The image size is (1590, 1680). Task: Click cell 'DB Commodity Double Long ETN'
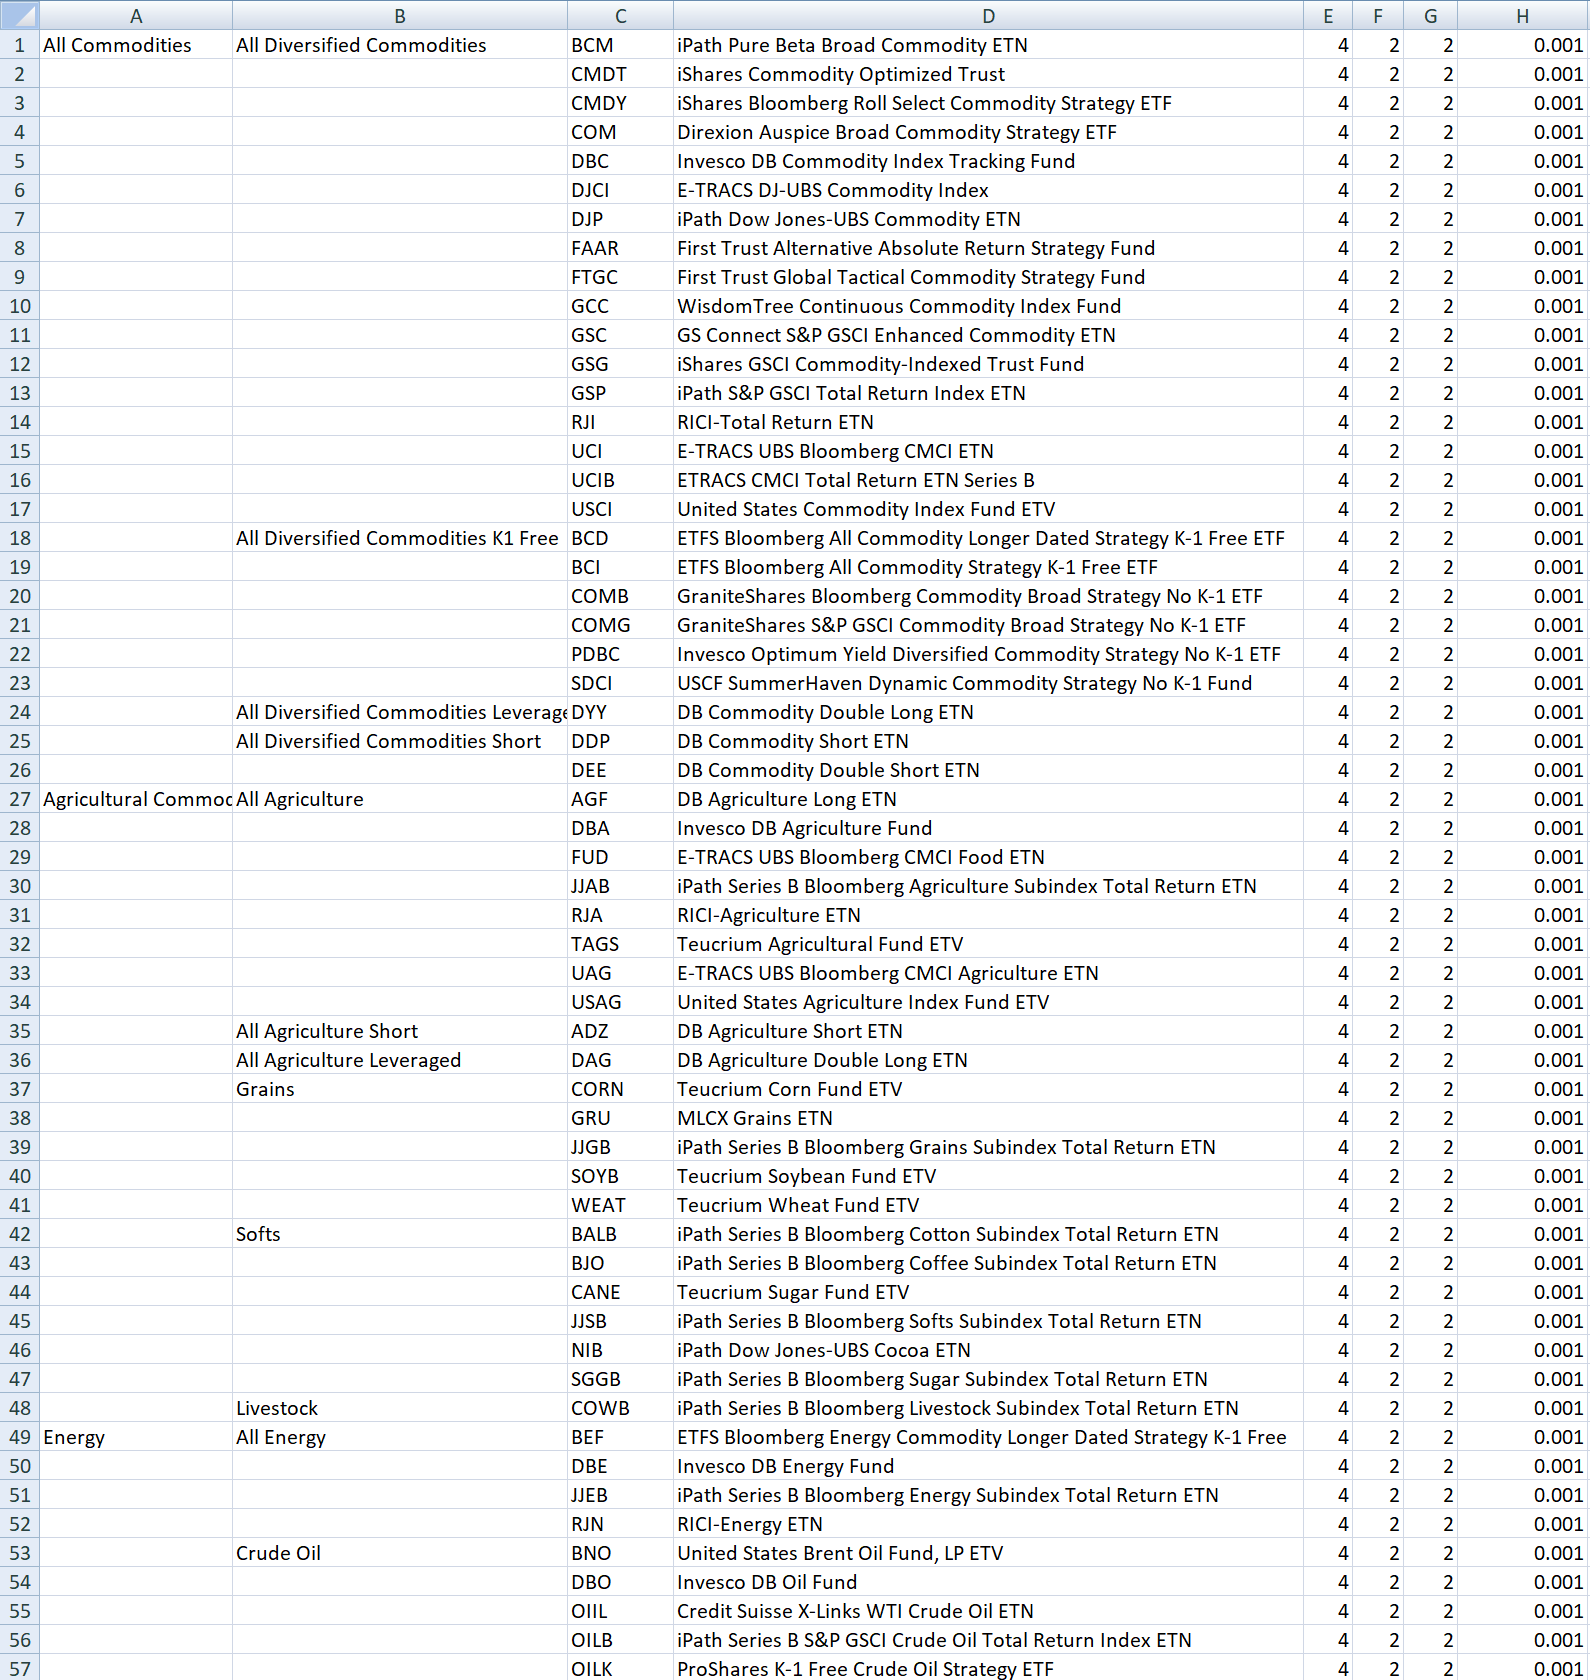click(988, 712)
